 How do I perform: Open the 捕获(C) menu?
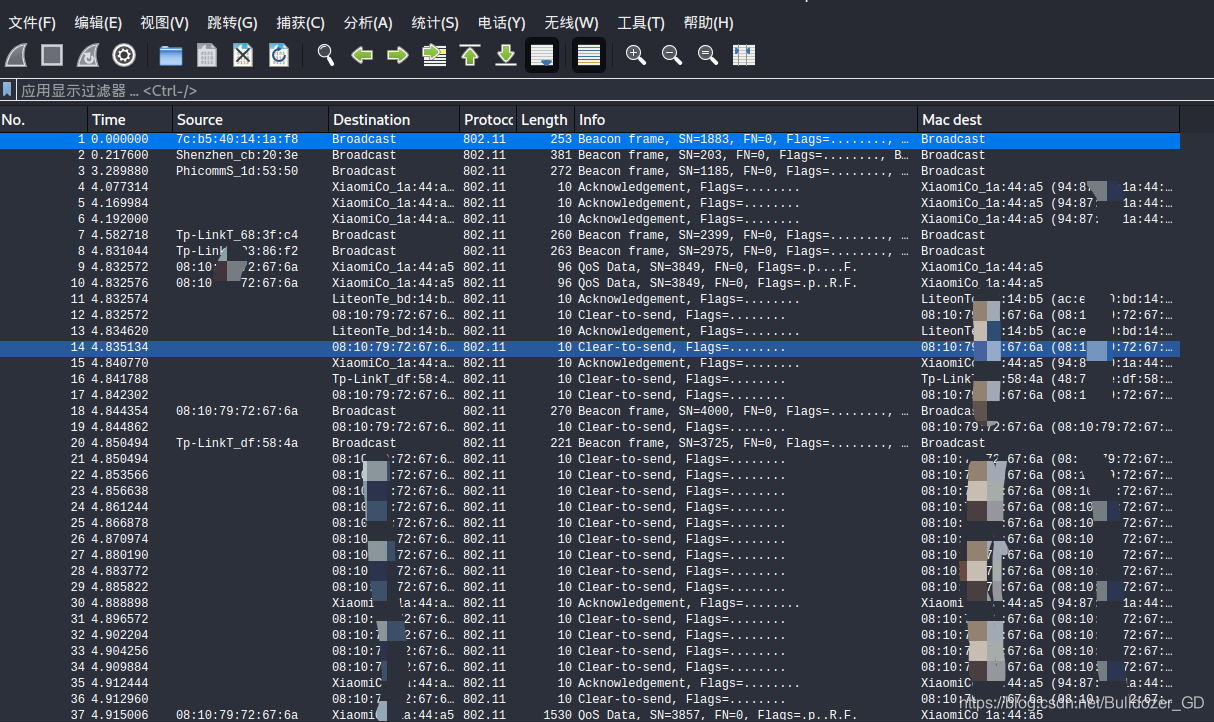[x=300, y=22]
